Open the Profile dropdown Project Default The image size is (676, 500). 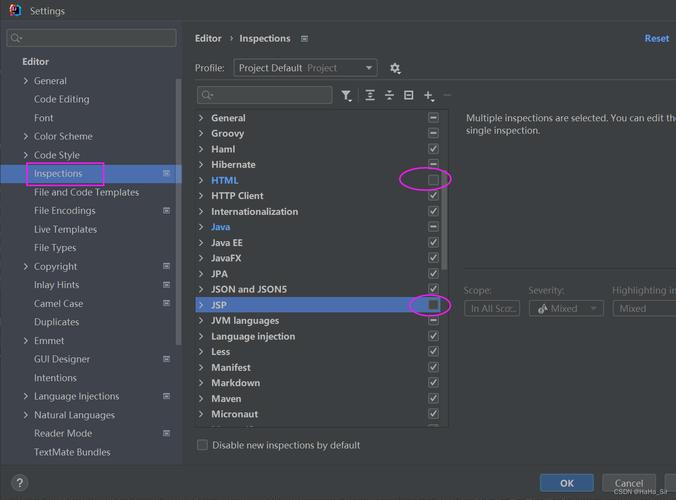(x=305, y=68)
